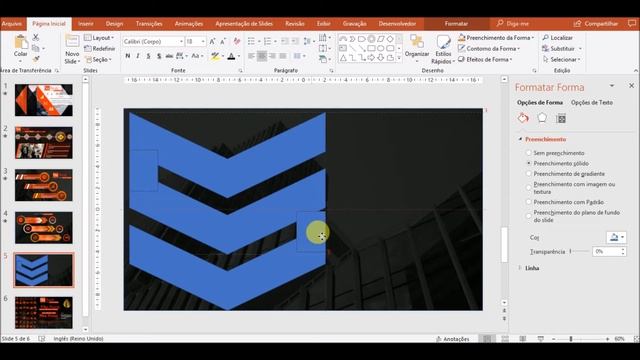Open the comments speech bubble icon
640x360 pixels.
coord(632,24)
